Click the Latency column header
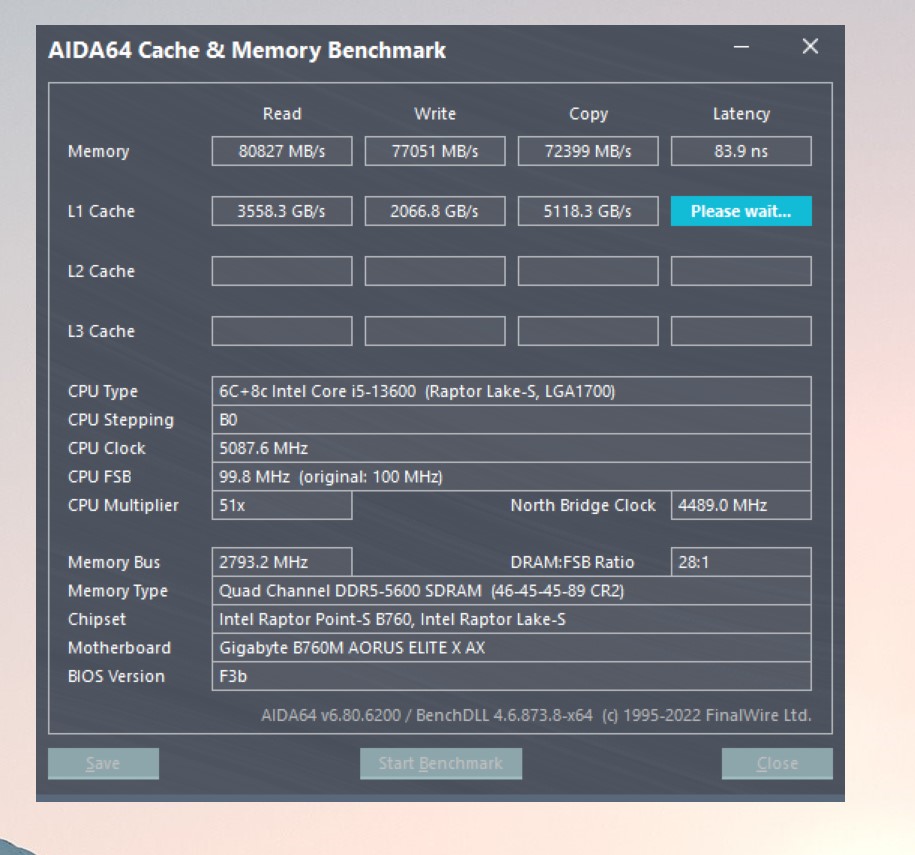 click(x=741, y=114)
